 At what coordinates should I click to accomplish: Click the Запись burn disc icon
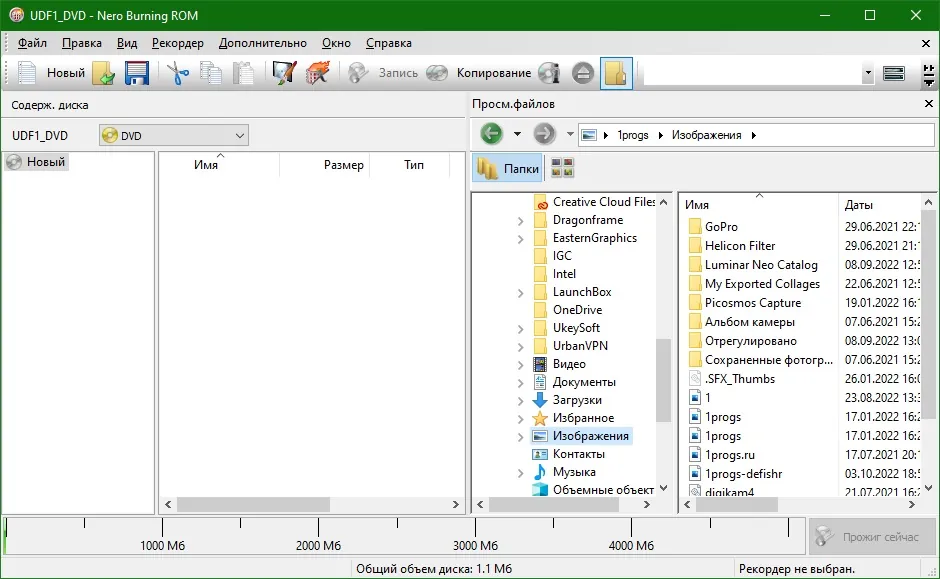358,73
